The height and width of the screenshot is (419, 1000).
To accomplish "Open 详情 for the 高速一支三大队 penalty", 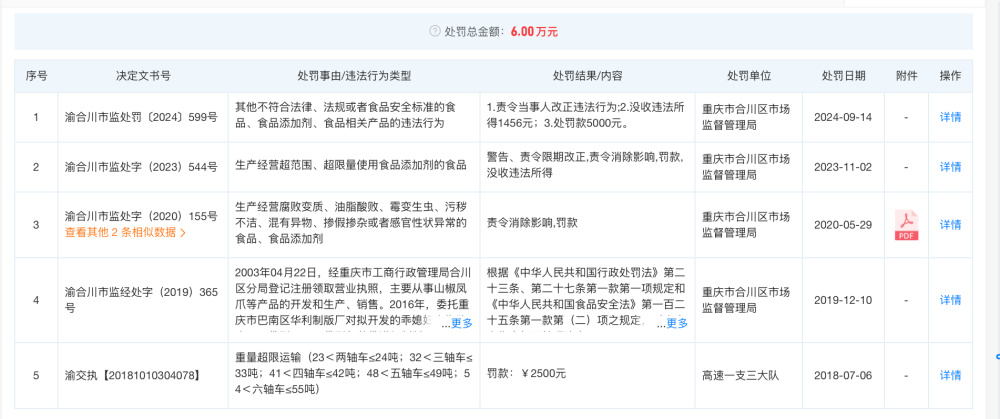I will coord(950,375).
